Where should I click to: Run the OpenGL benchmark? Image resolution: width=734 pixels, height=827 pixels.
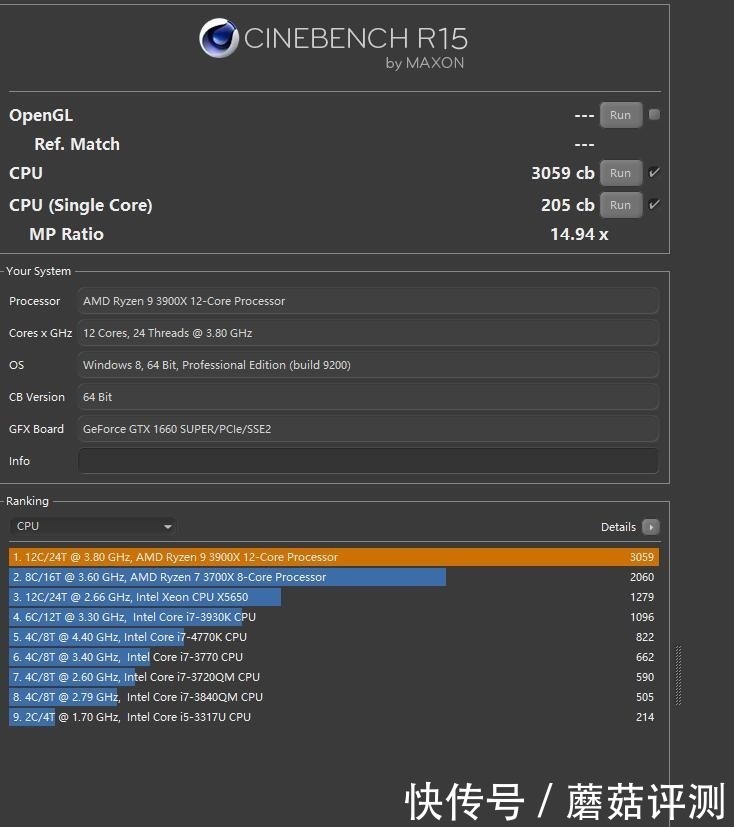tap(620, 115)
